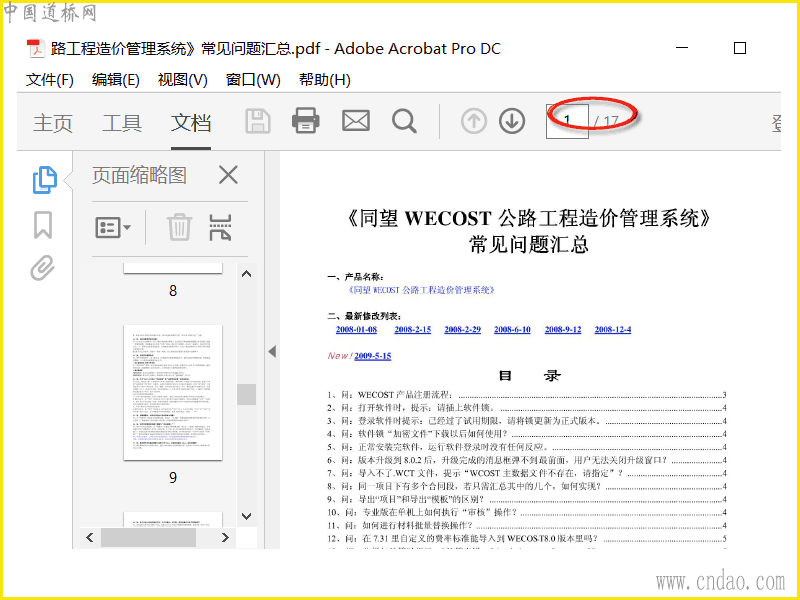Send file by email via envelope icon

pyautogui.click(x=356, y=121)
